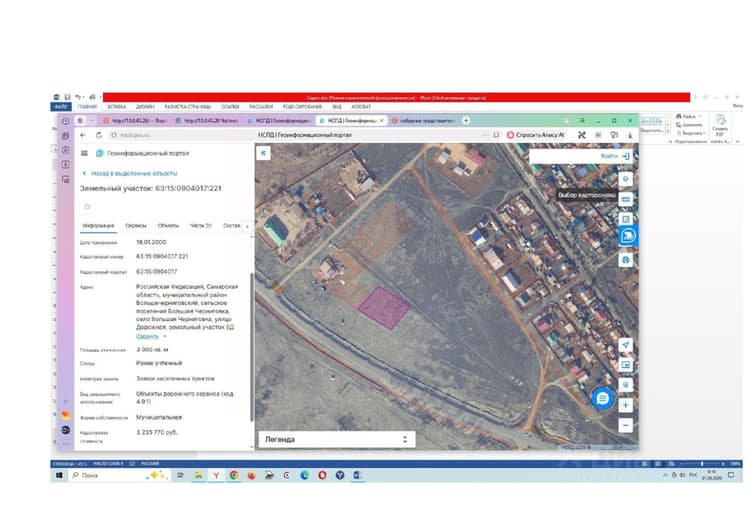
Task: Click Word Найти button in ribbon
Action: coord(686,116)
